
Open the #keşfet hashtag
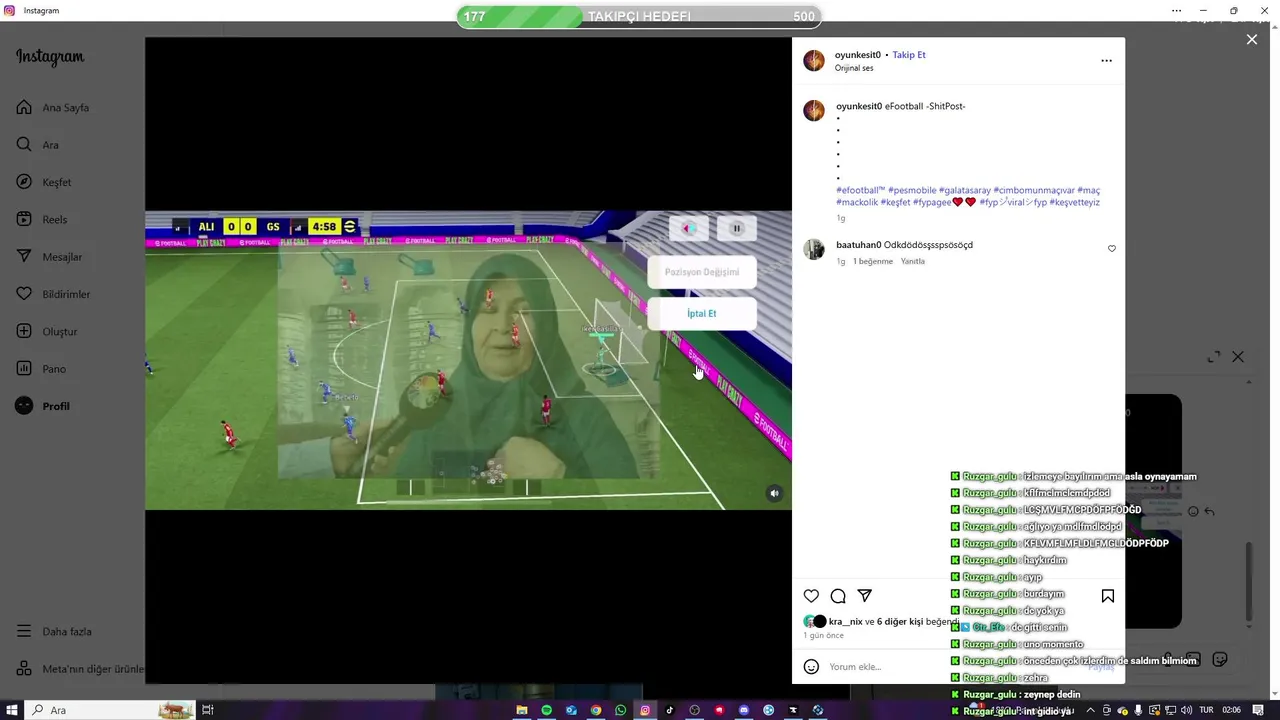click(895, 202)
